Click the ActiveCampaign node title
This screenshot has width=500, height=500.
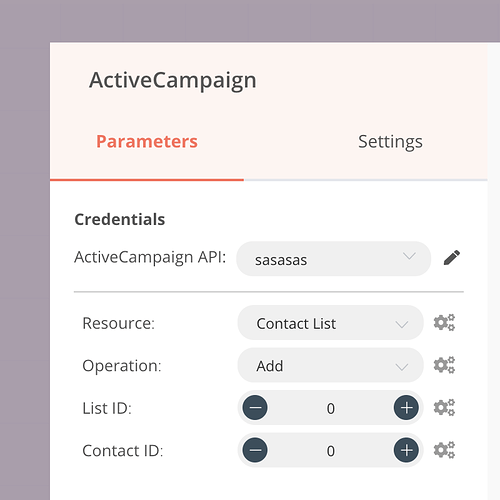tap(173, 81)
